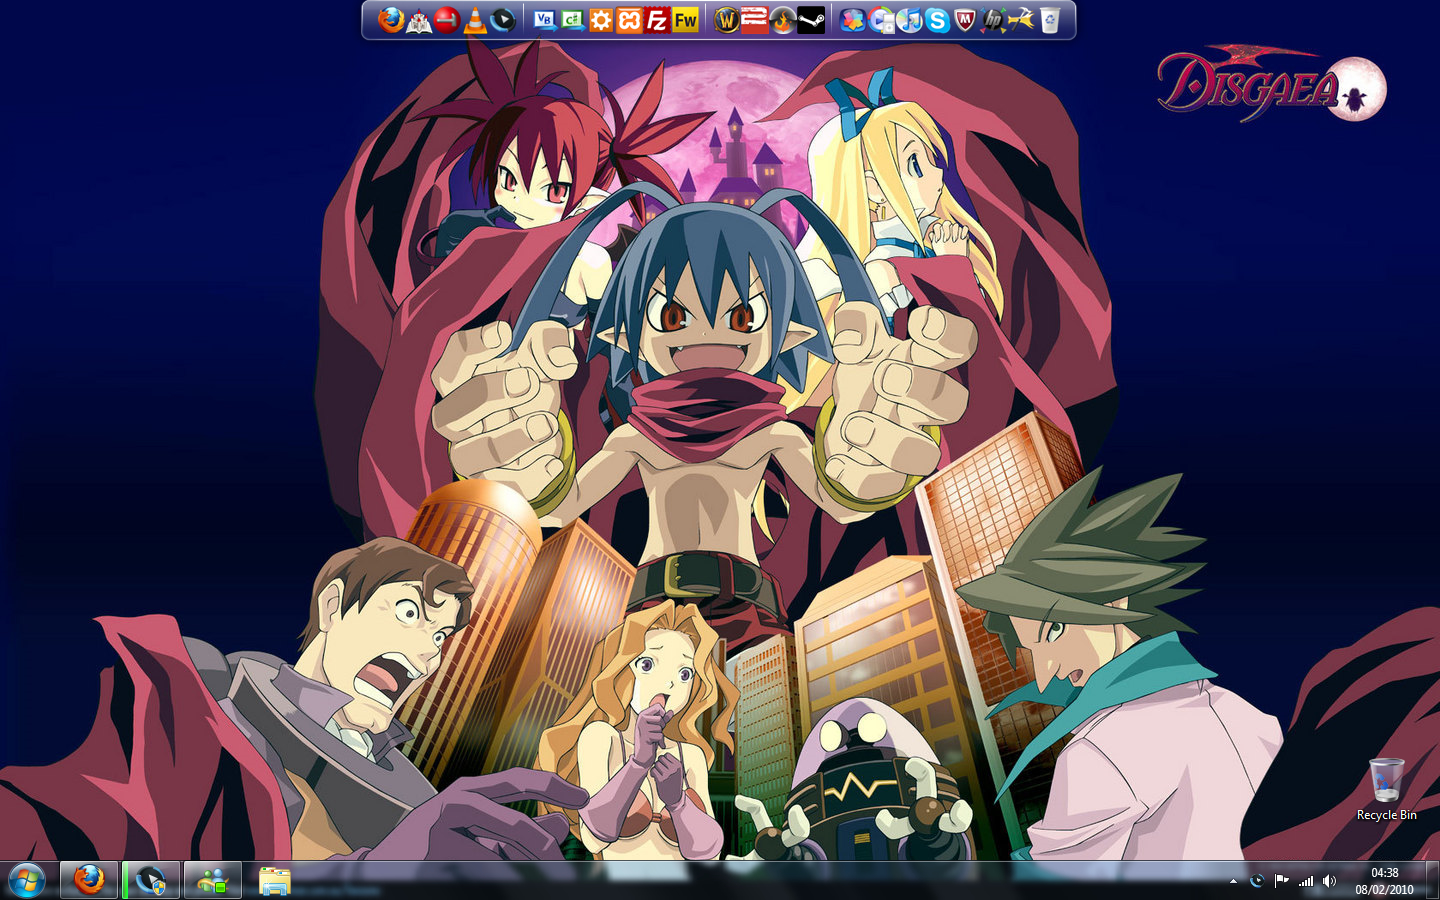
Task: Open the disc with iPod icon in dock
Action: [x=881, y=19]
